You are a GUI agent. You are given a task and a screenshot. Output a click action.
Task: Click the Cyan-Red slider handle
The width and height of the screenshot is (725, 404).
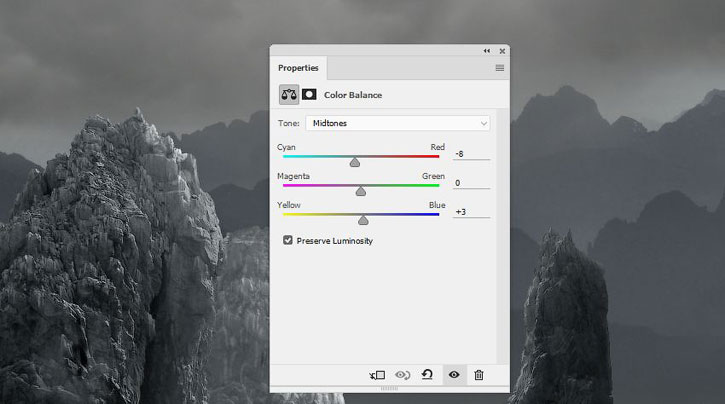(355, 162)
